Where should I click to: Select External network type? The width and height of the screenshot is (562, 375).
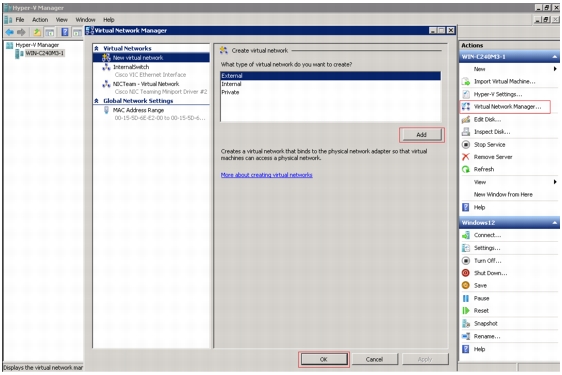[330, 76]
